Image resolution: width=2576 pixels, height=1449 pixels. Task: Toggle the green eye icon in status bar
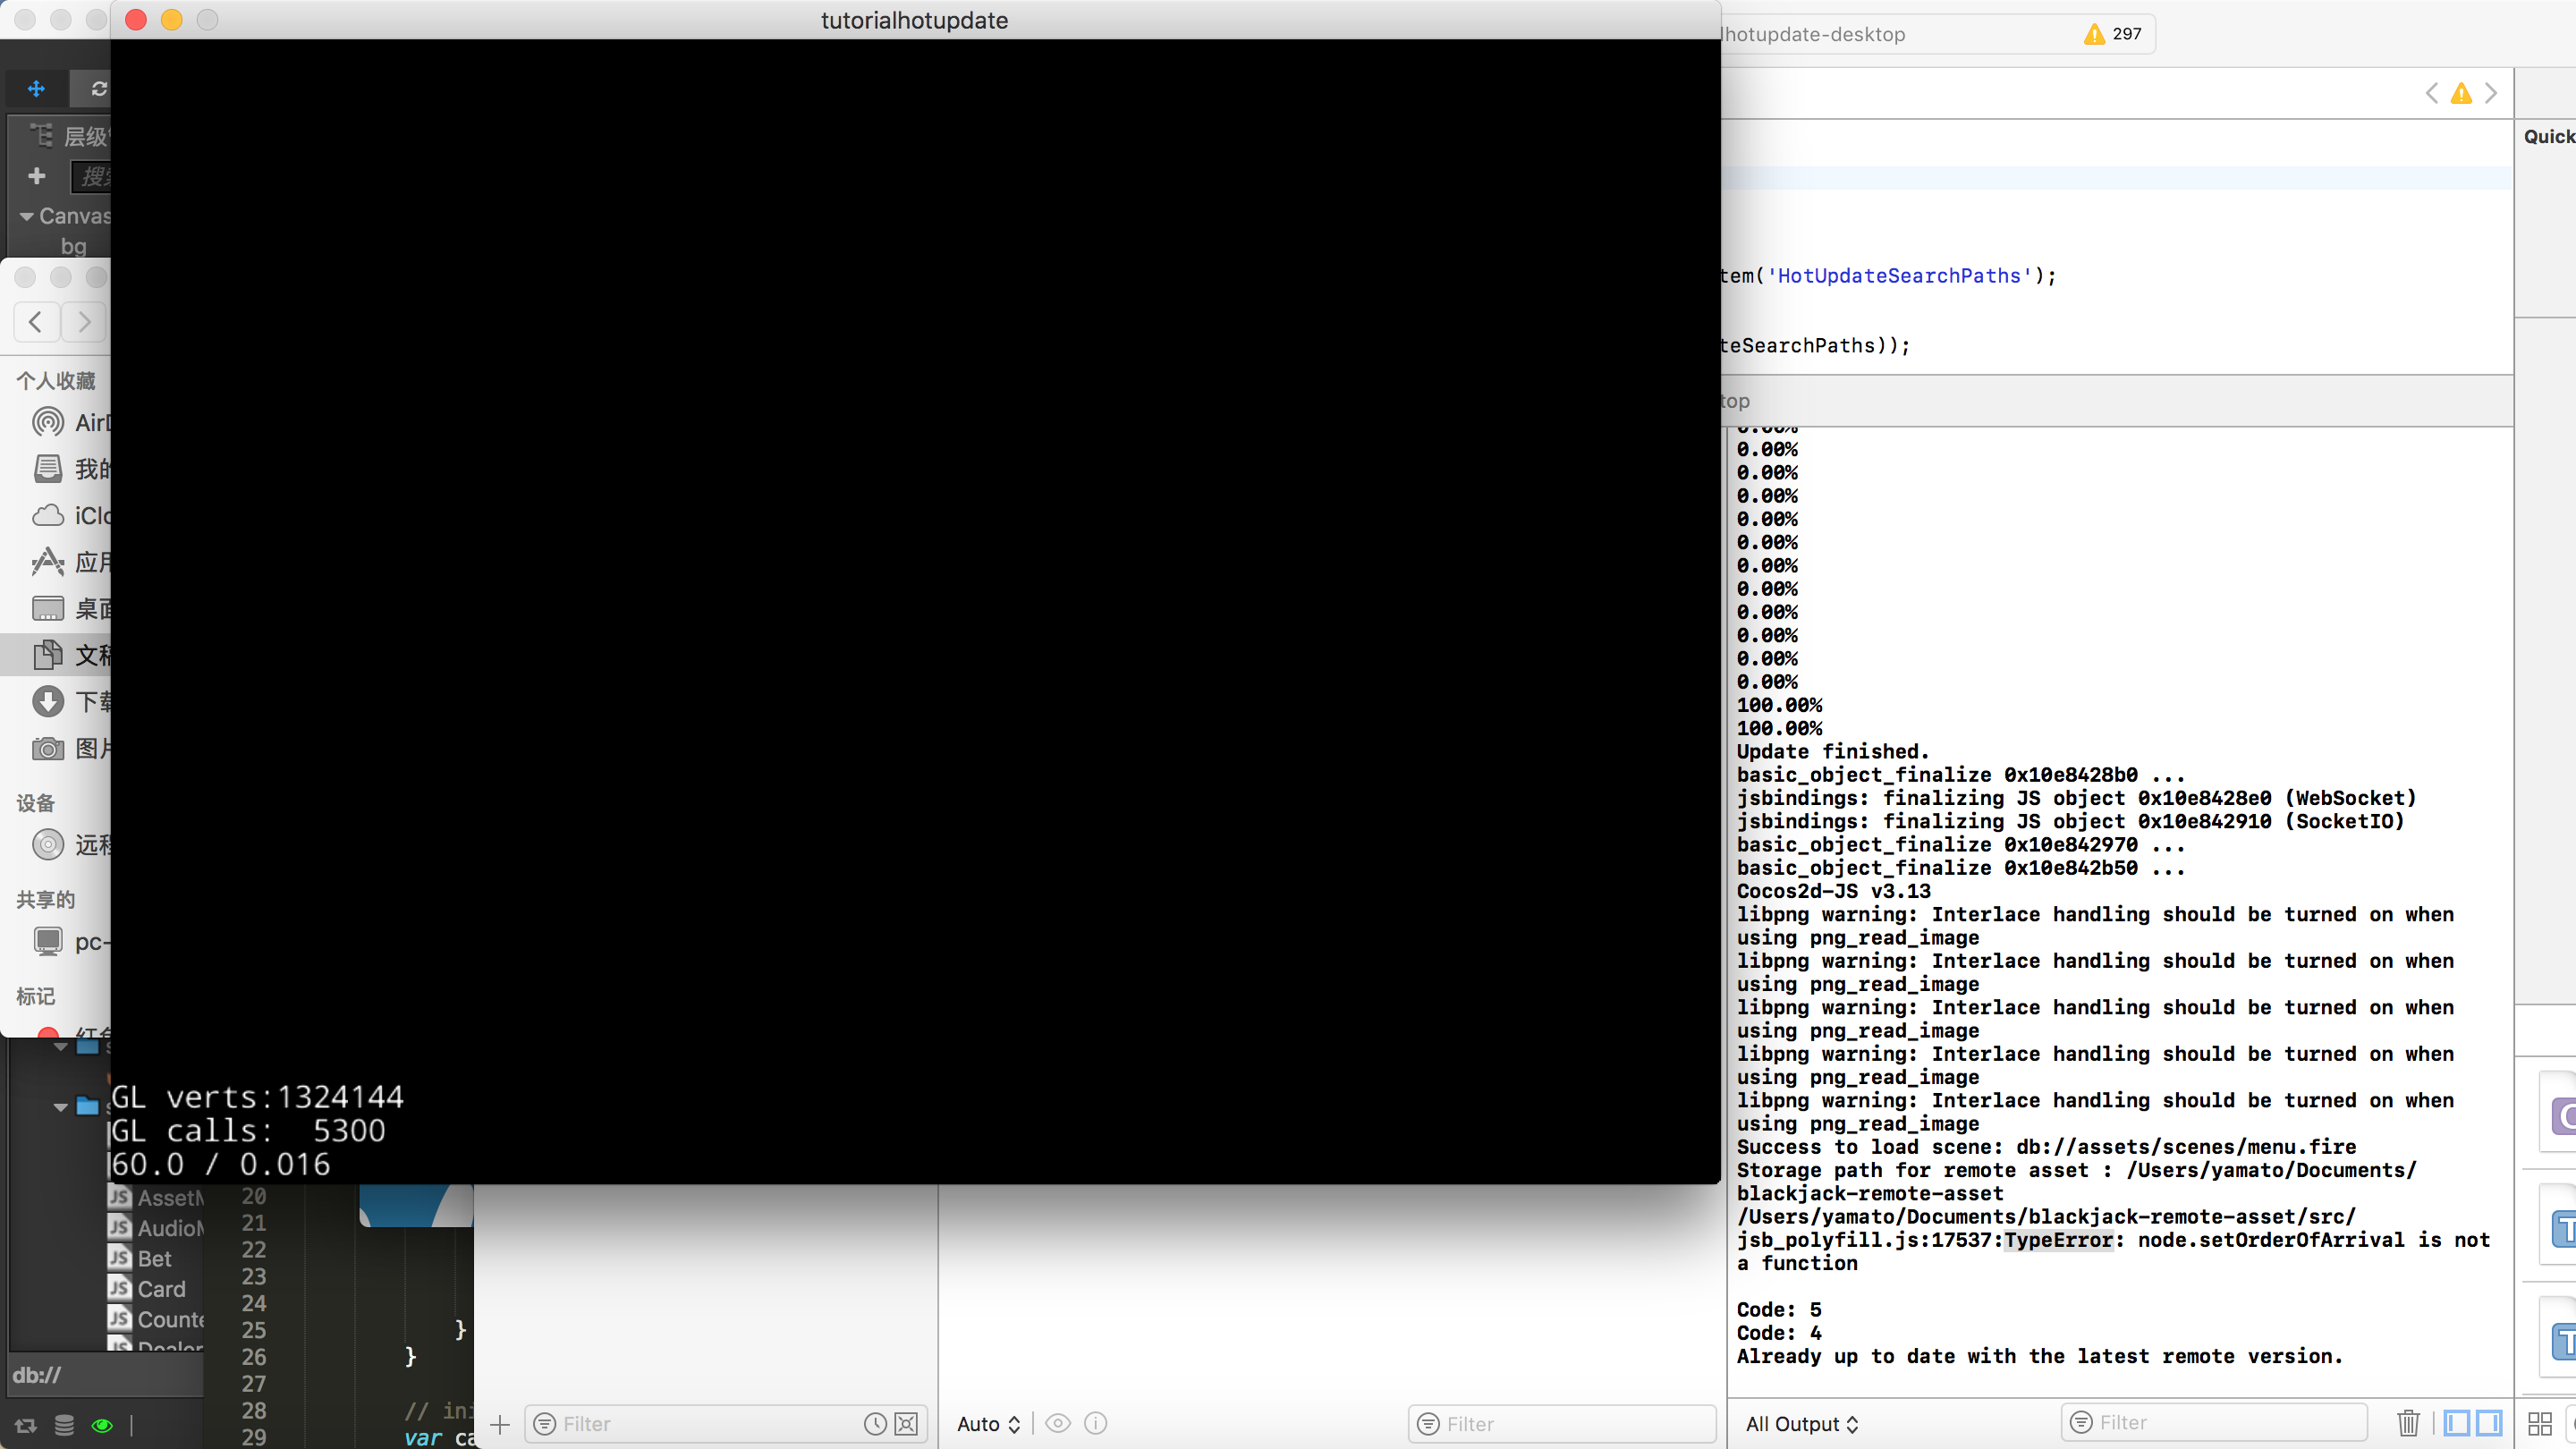point(102,1426)
